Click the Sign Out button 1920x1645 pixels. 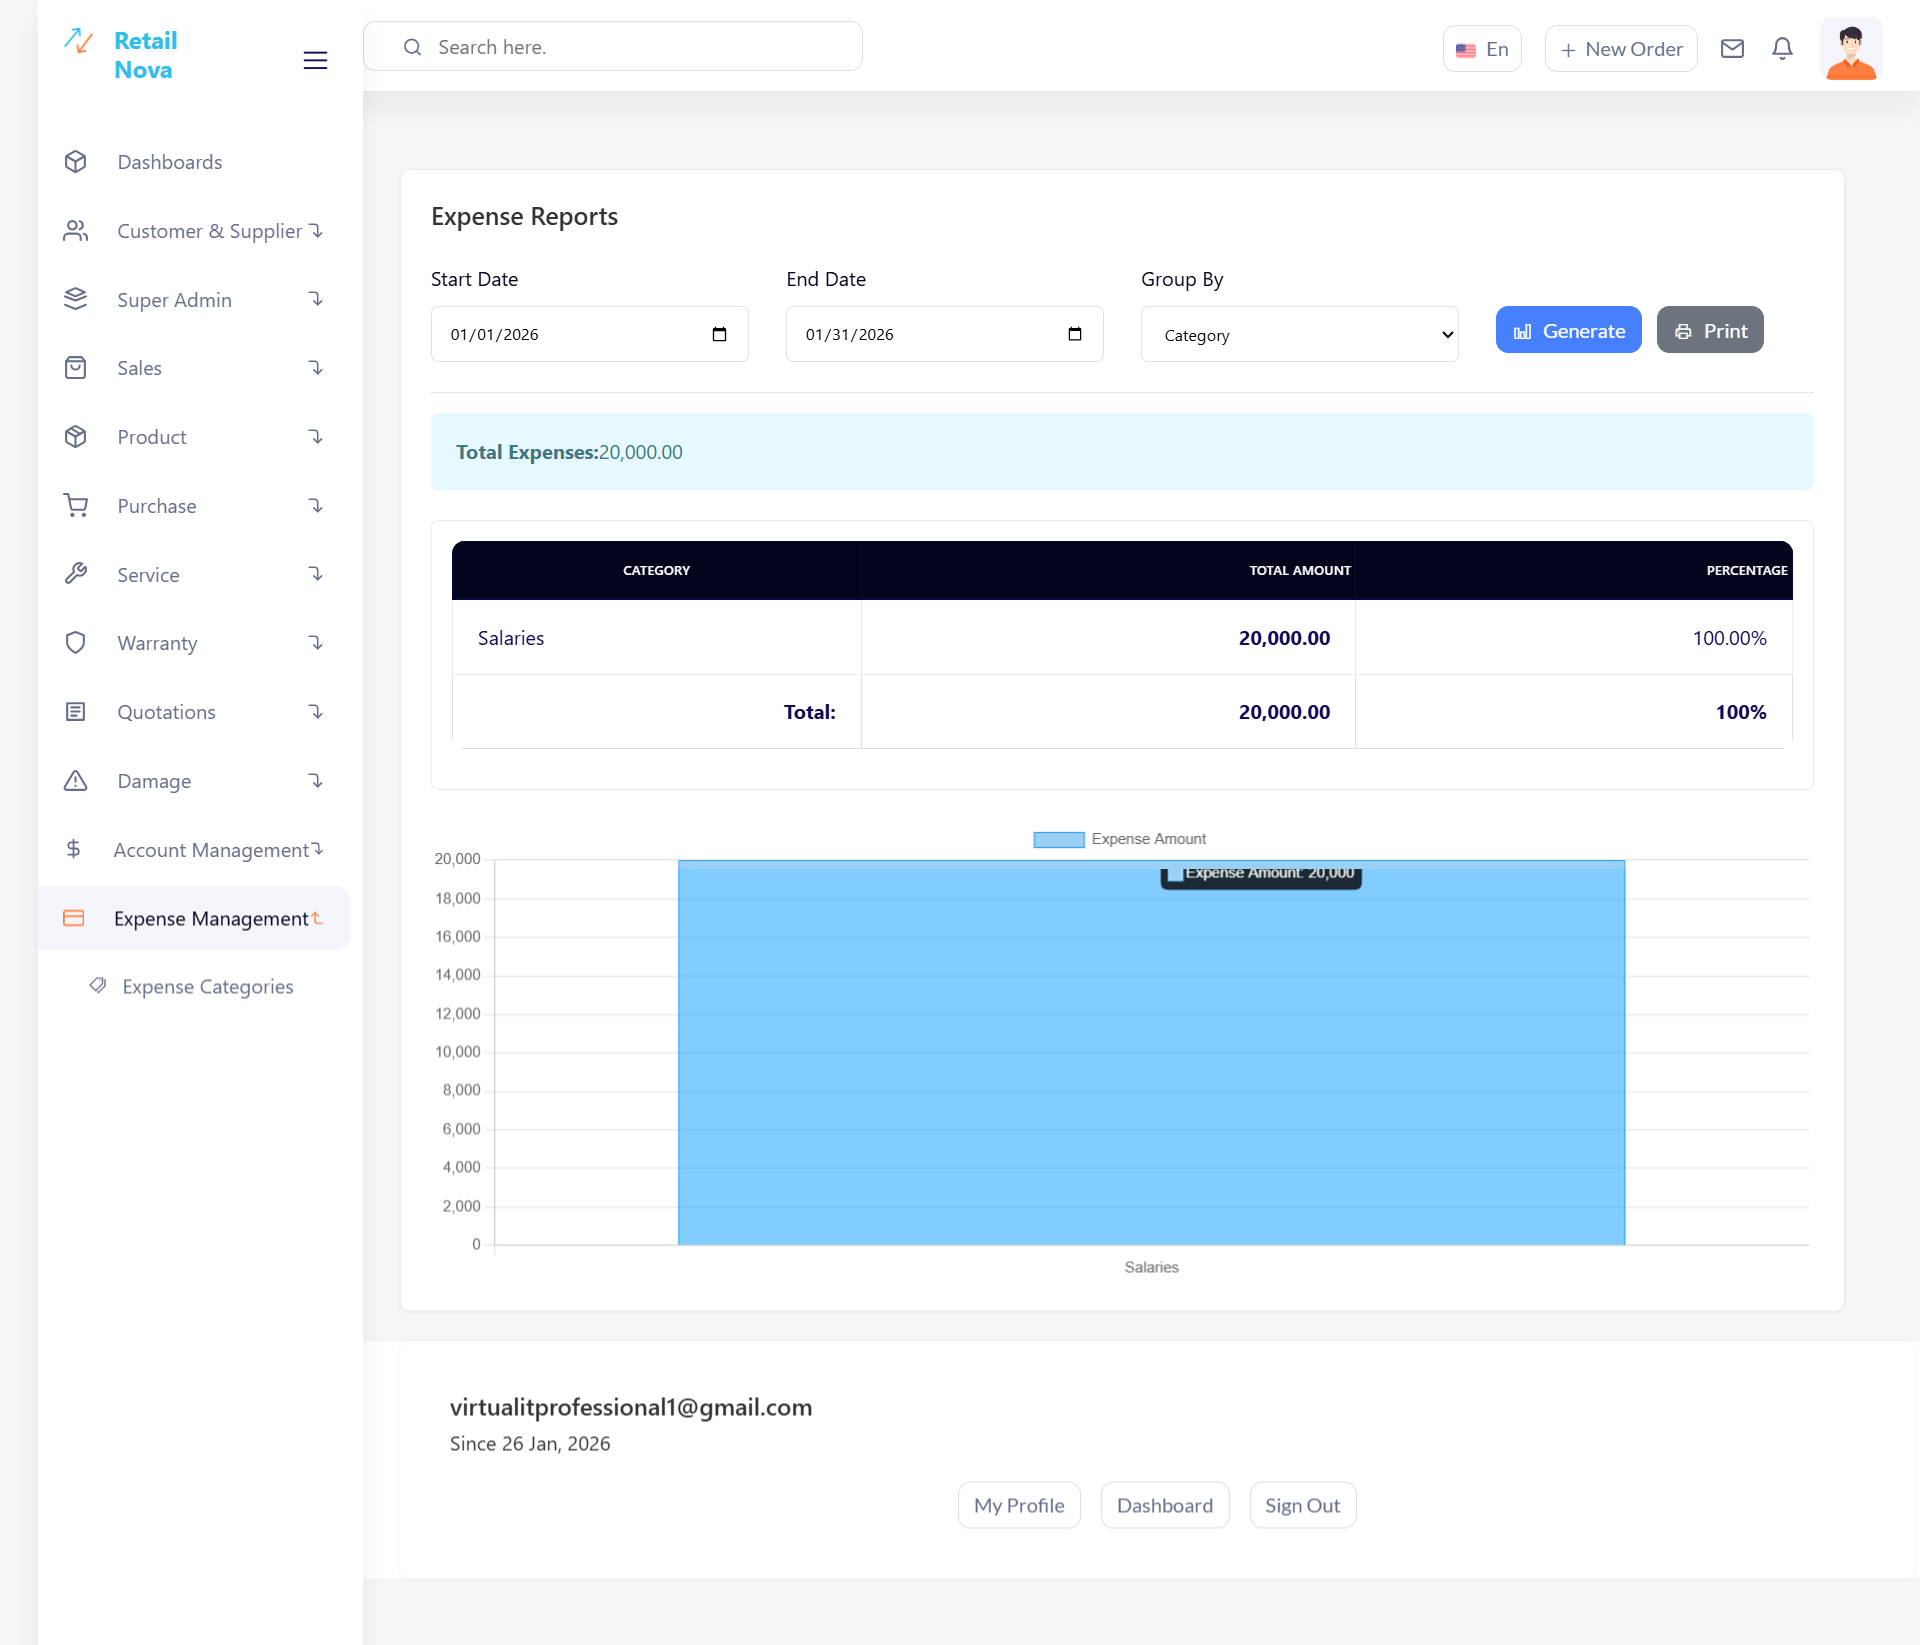(x=1302, y=1505)
